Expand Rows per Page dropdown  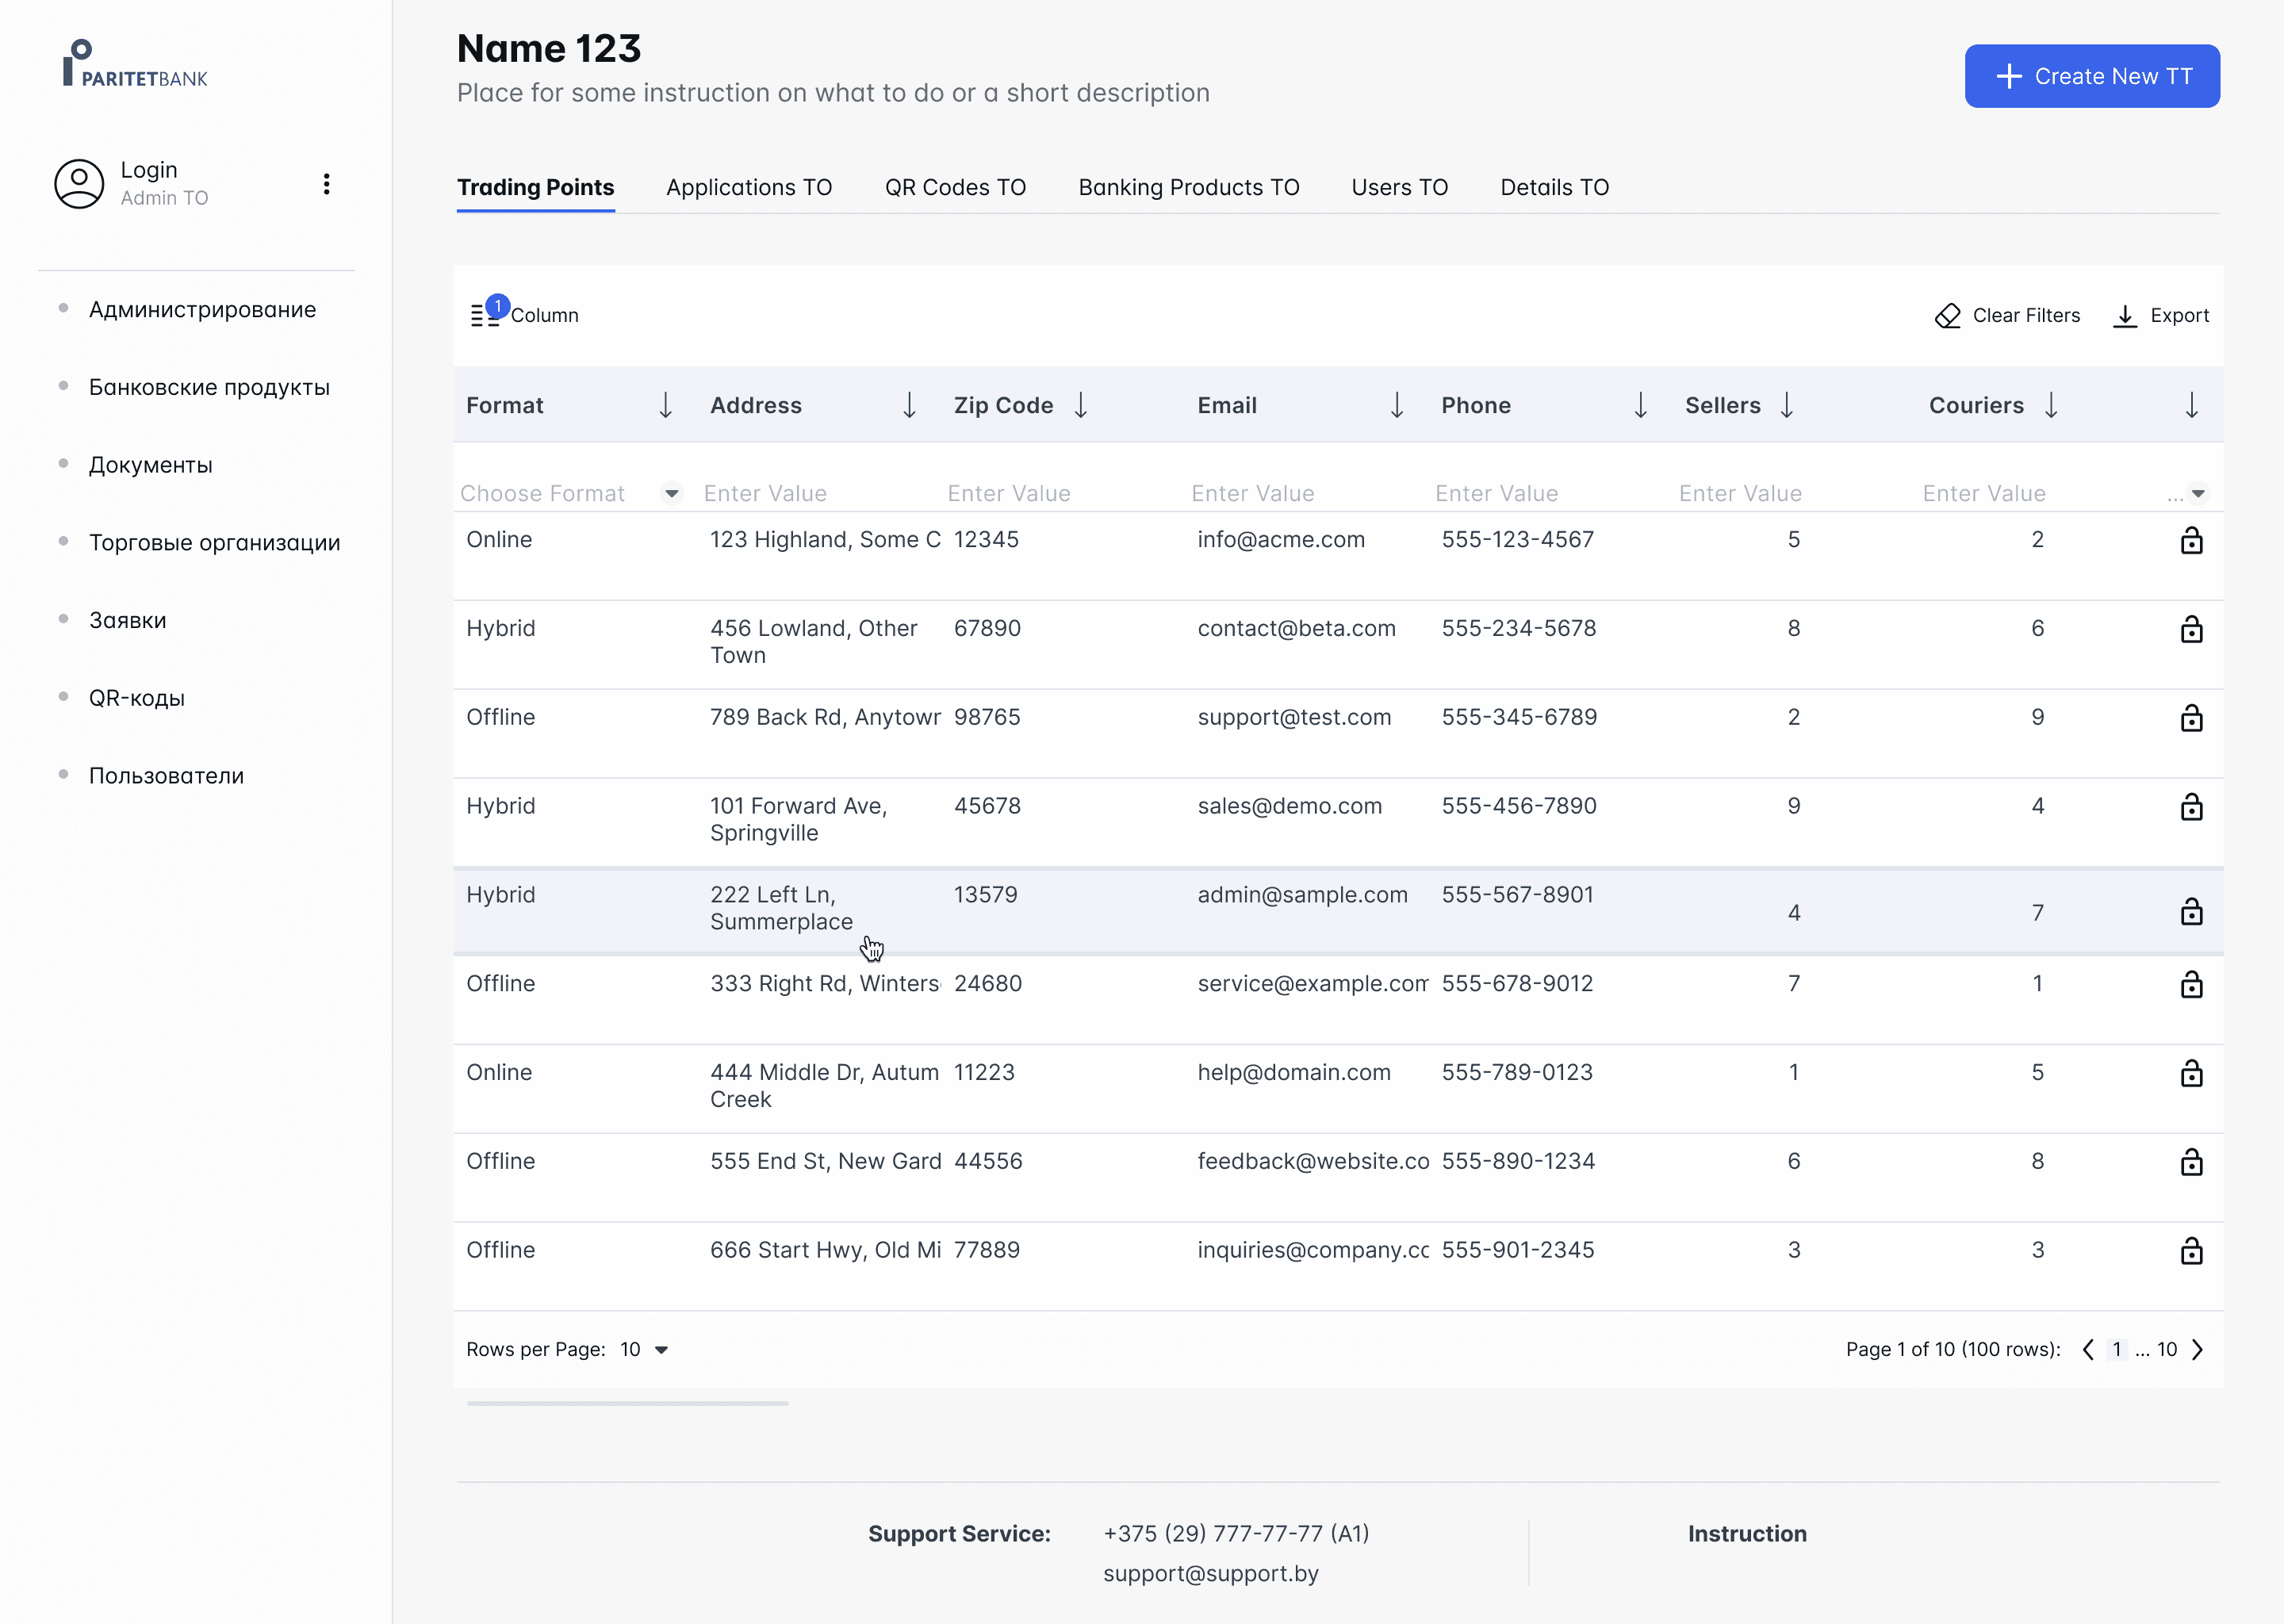pos(661,1350)
